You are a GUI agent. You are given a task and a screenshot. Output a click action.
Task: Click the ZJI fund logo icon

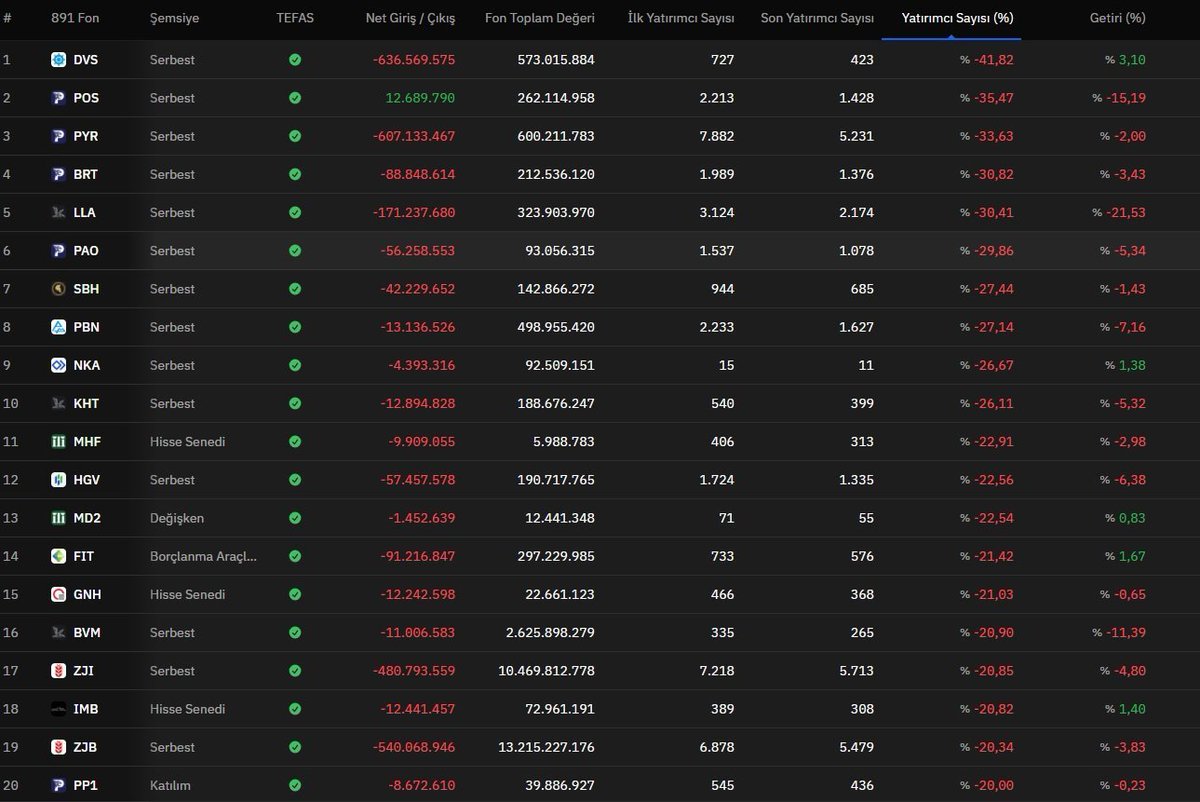point(58,671)
